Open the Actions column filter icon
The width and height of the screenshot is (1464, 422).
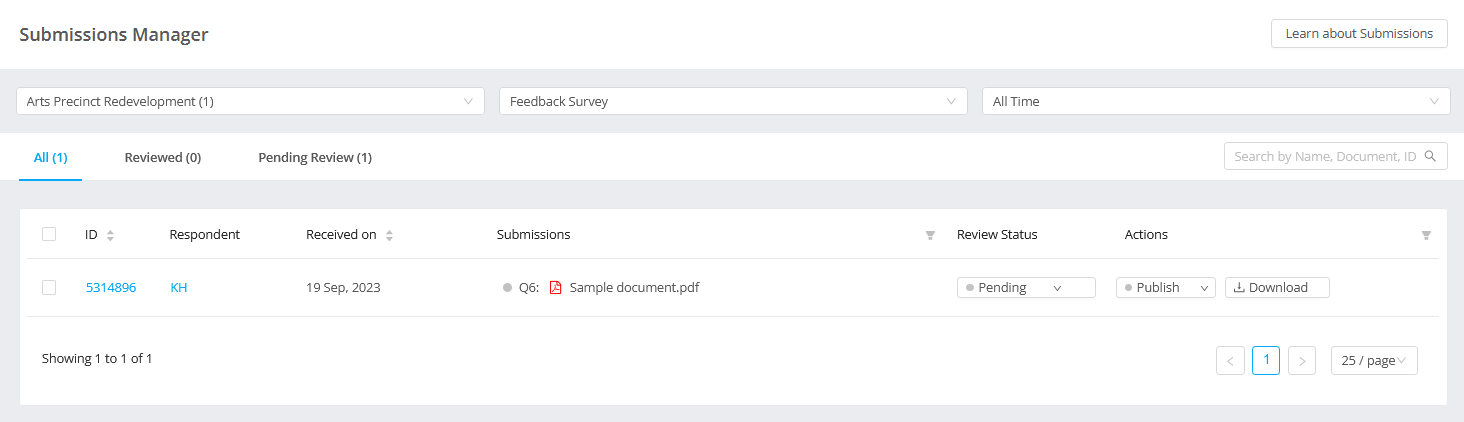[1426, 235]
